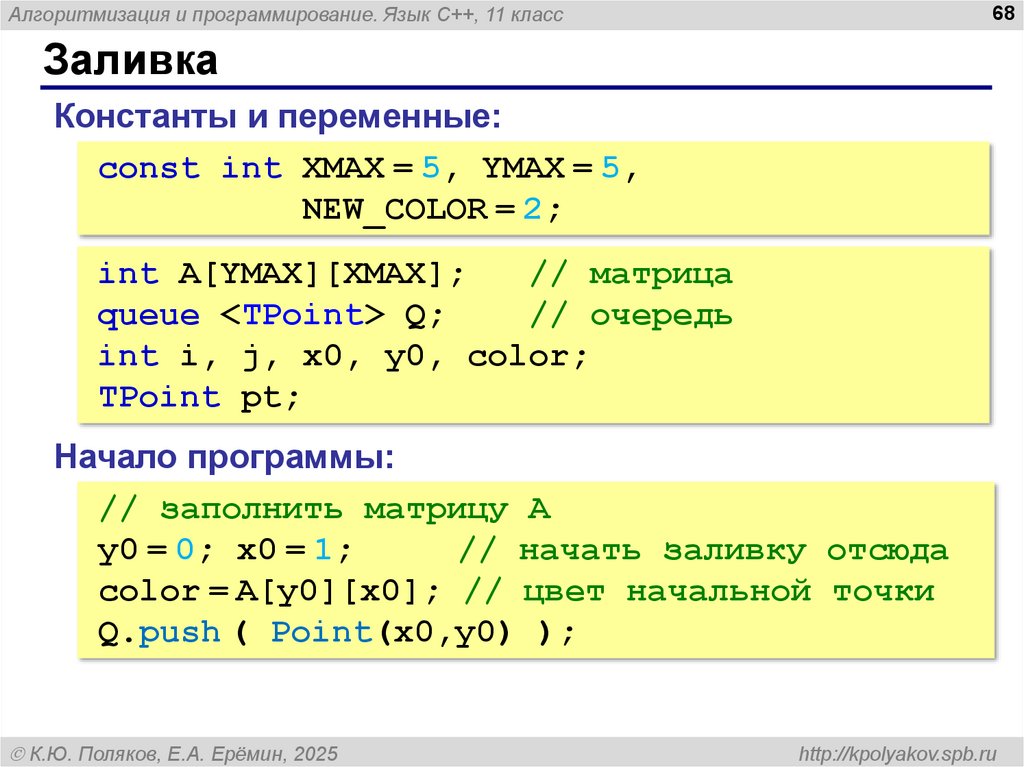Click the "// начать заливку отсюда" comment

tap(703, 550)
